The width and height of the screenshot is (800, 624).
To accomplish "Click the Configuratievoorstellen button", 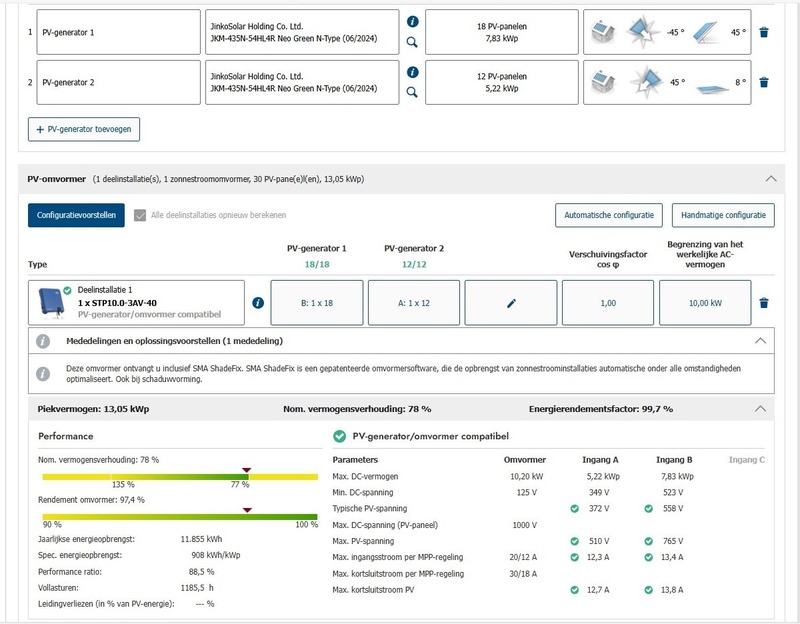I will (x=76, y=215).
